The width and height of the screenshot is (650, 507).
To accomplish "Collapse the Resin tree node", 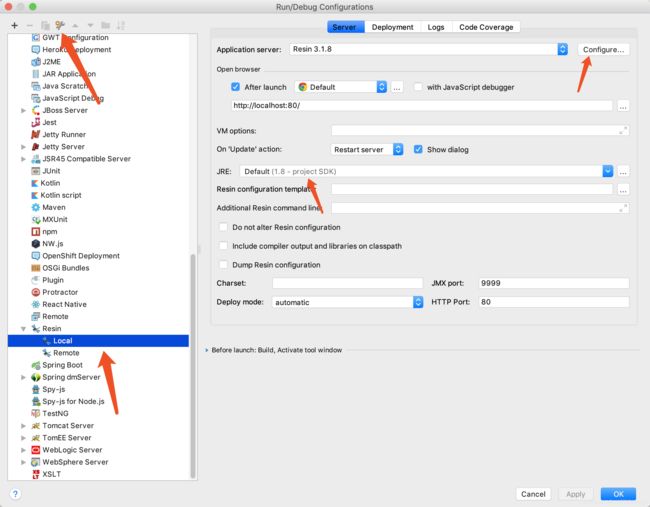I will tap(24, 329).
